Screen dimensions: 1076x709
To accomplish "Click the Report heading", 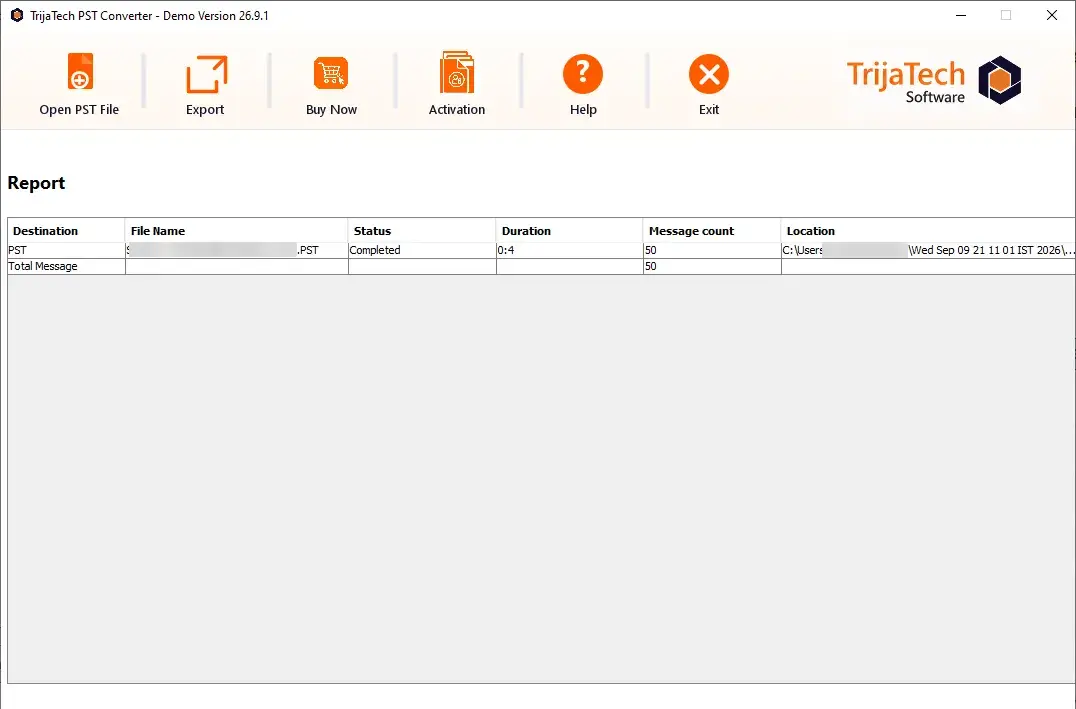I will click(36, 183).
